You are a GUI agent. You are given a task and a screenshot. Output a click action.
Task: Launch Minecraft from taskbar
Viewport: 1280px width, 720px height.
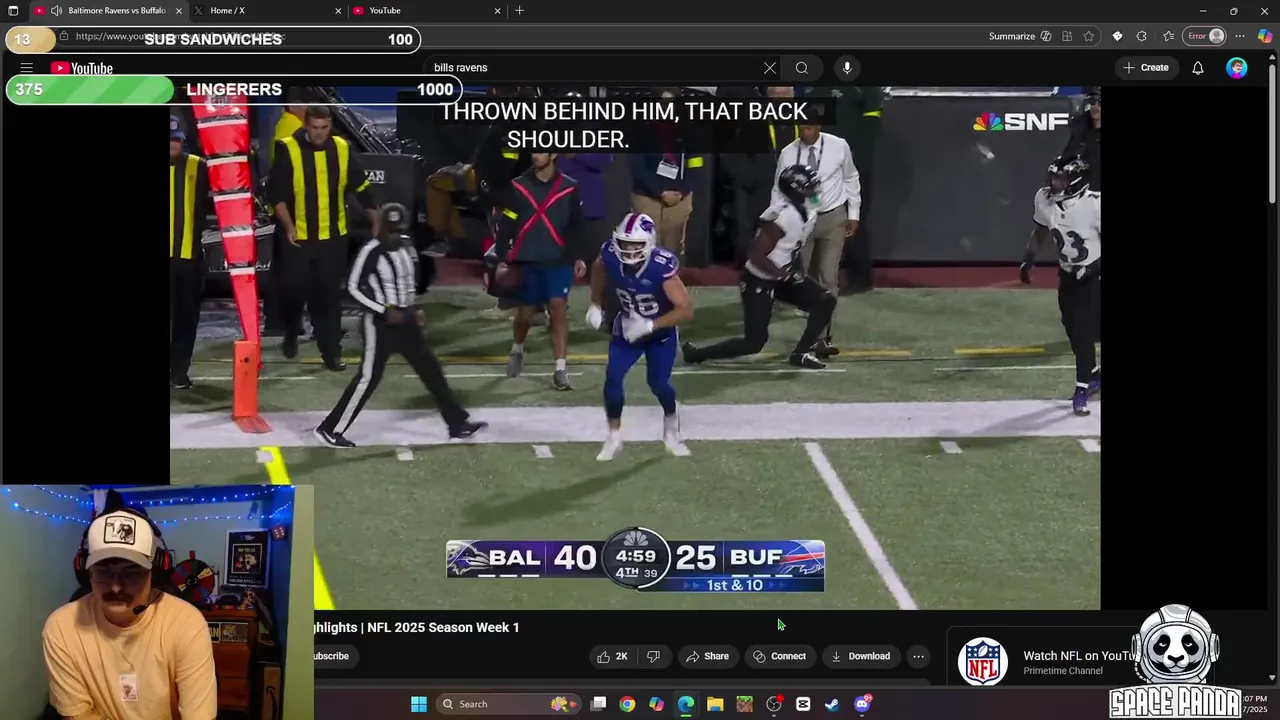click(744, 704)
